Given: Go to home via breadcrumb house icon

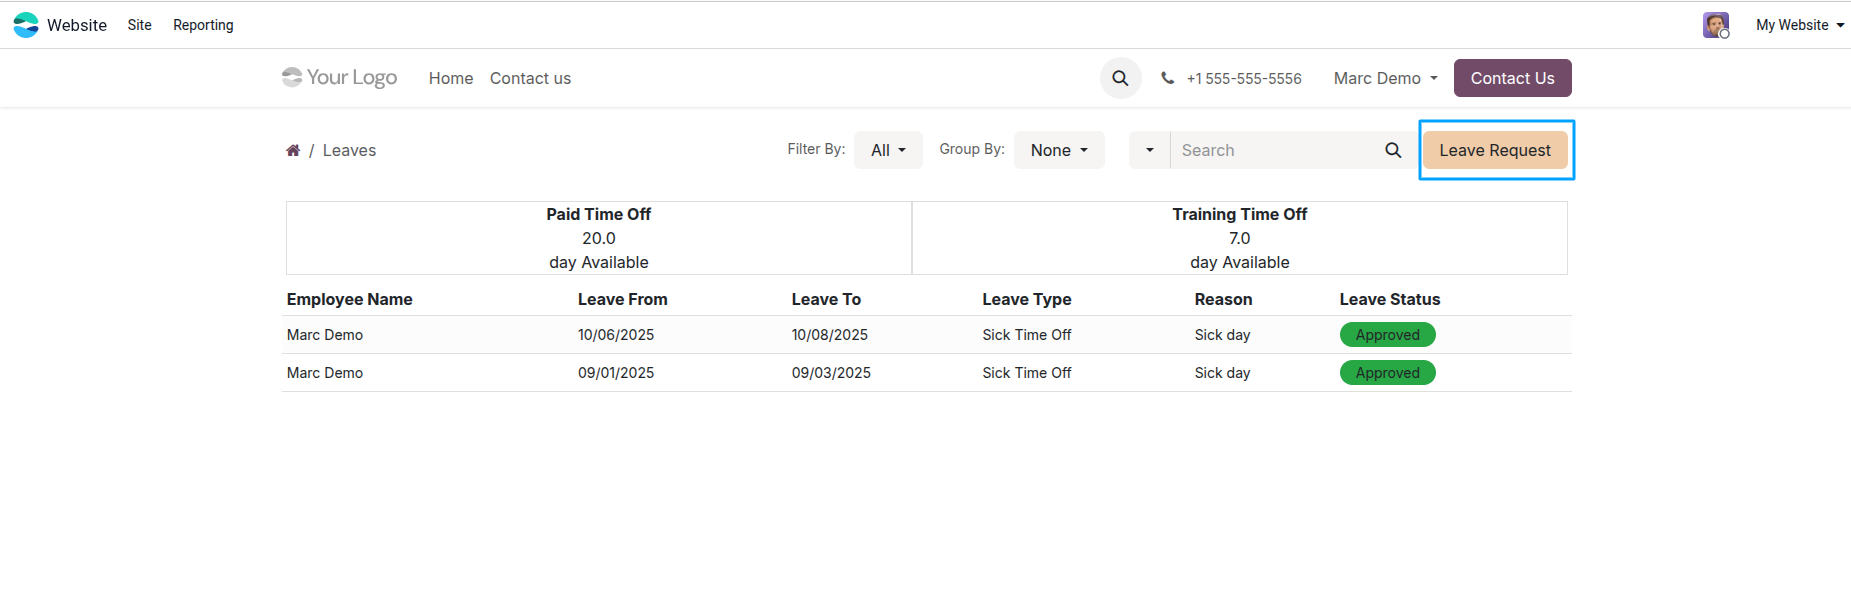Looking at the screenshot, I should coord(293,150).
